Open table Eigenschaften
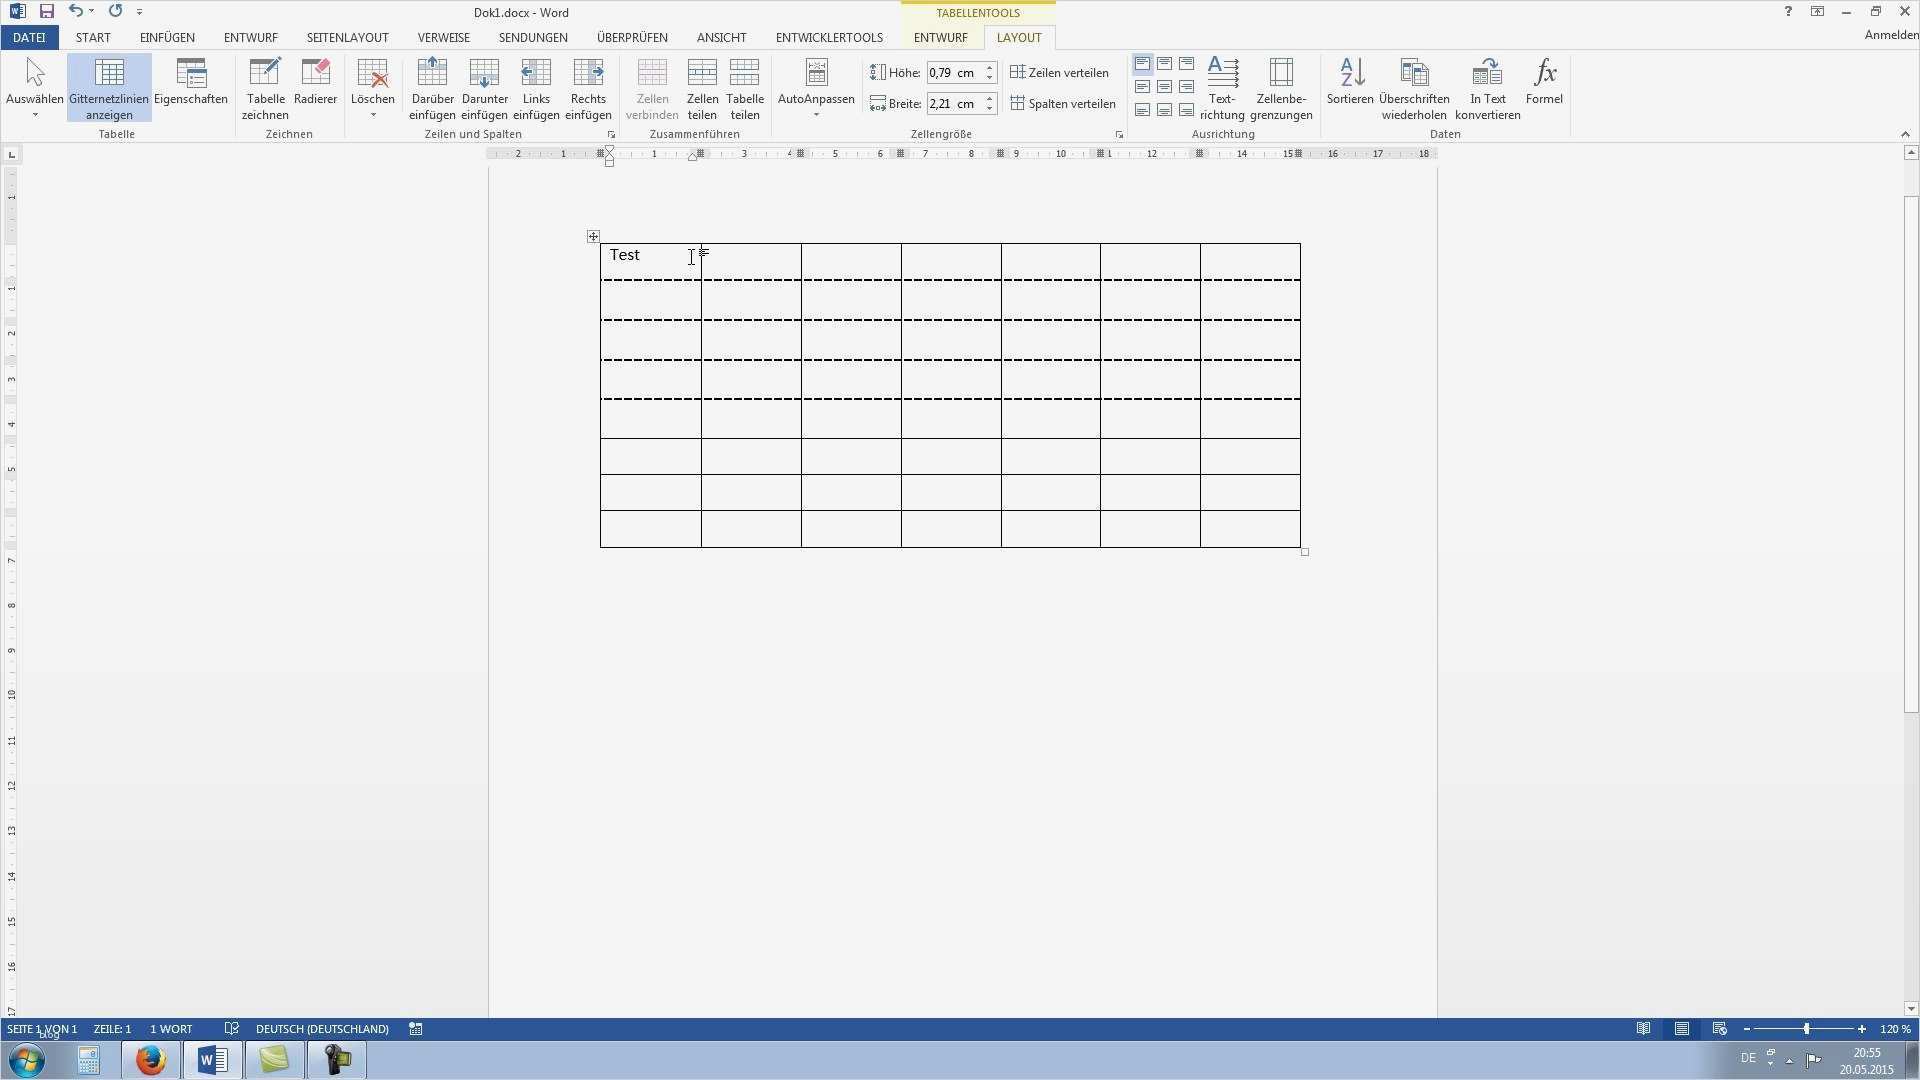1920x1080 pixels. click(x=191, y=88)
